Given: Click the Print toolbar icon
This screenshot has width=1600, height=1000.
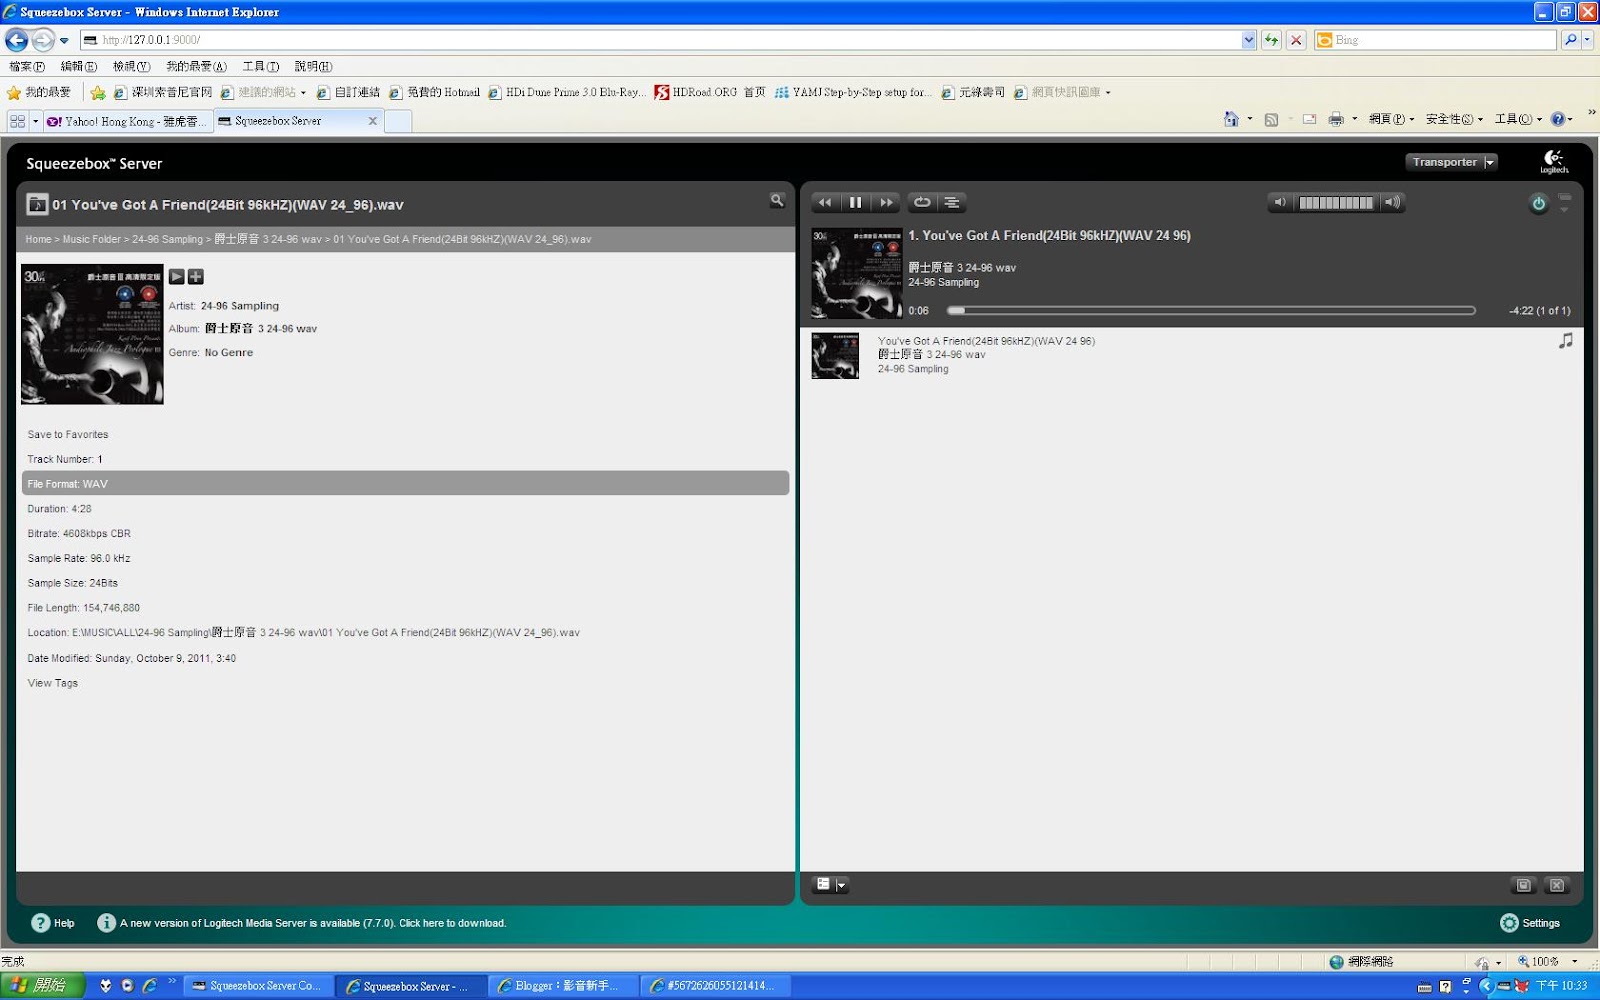Looking at the screenshot, I should [1336, 119].
